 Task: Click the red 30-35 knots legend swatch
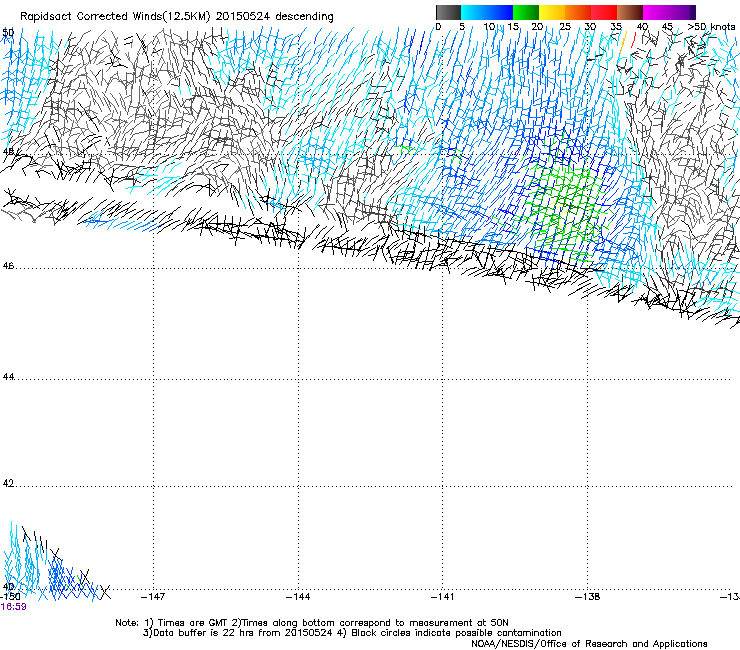pos(604,12)
